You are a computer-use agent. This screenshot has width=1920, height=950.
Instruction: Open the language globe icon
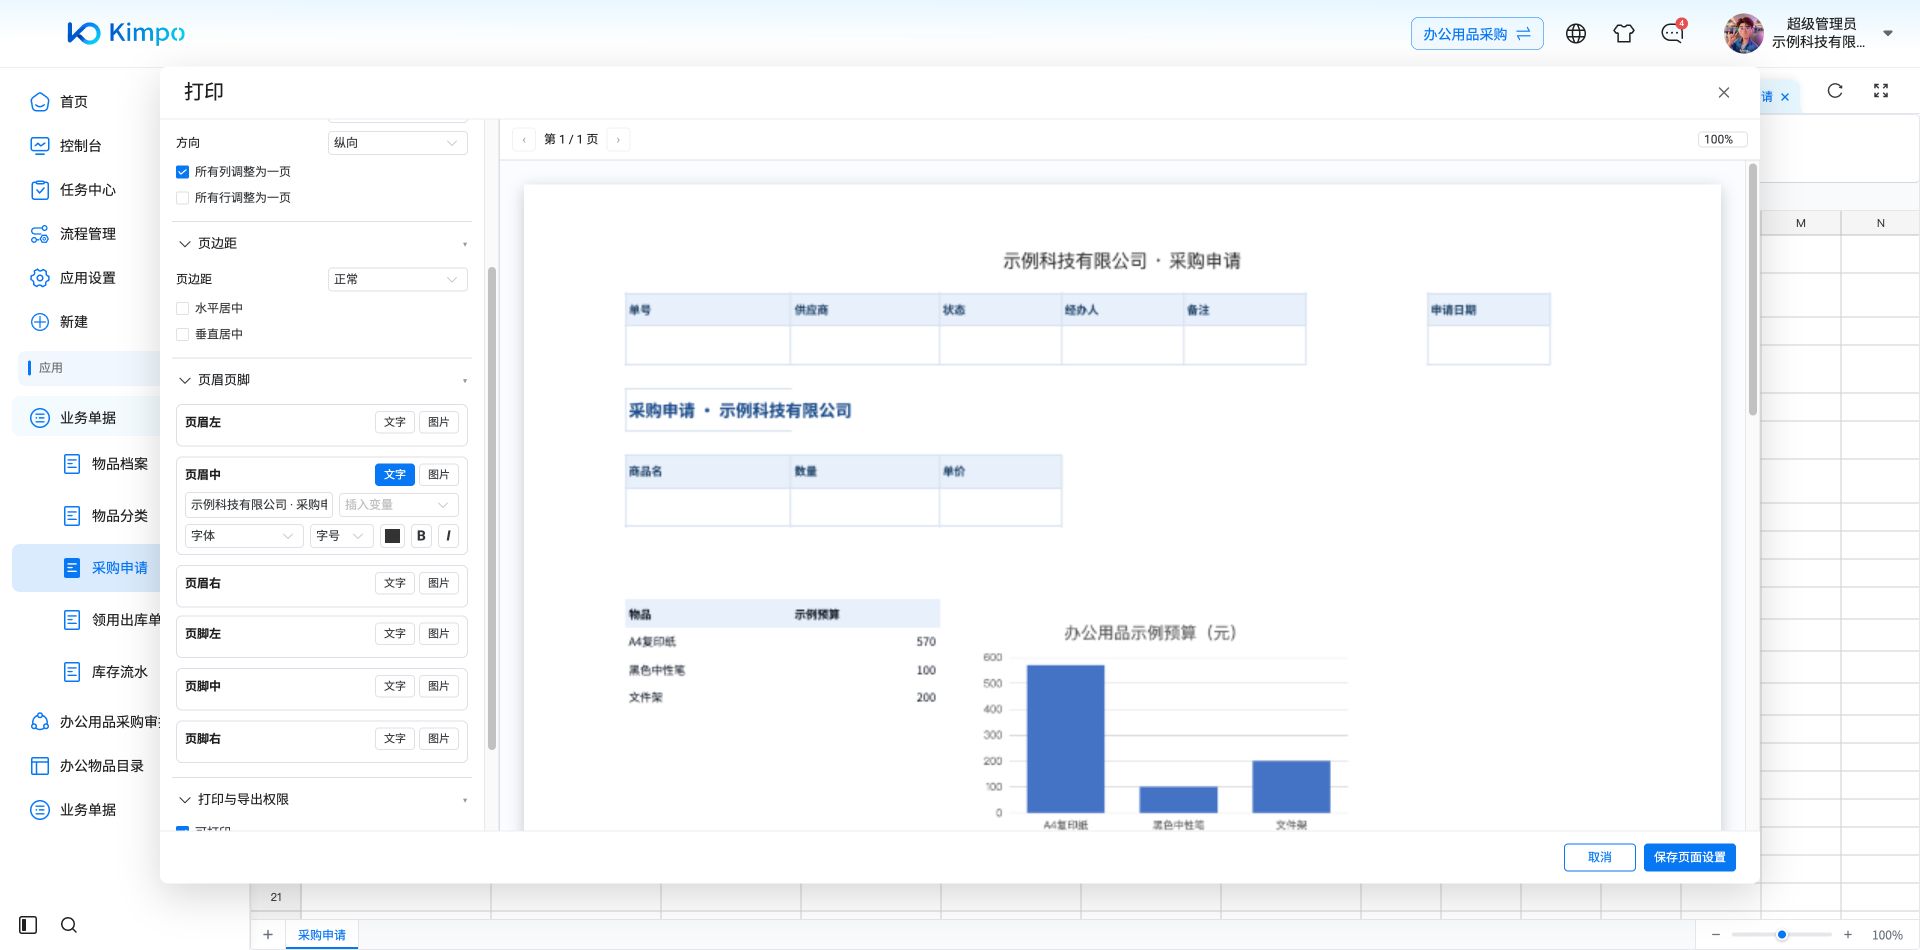(1576, 34)
